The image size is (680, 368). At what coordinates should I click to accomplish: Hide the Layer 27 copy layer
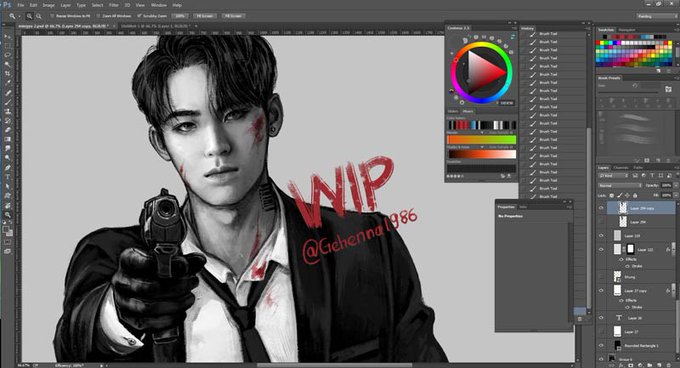pos(601,290)
